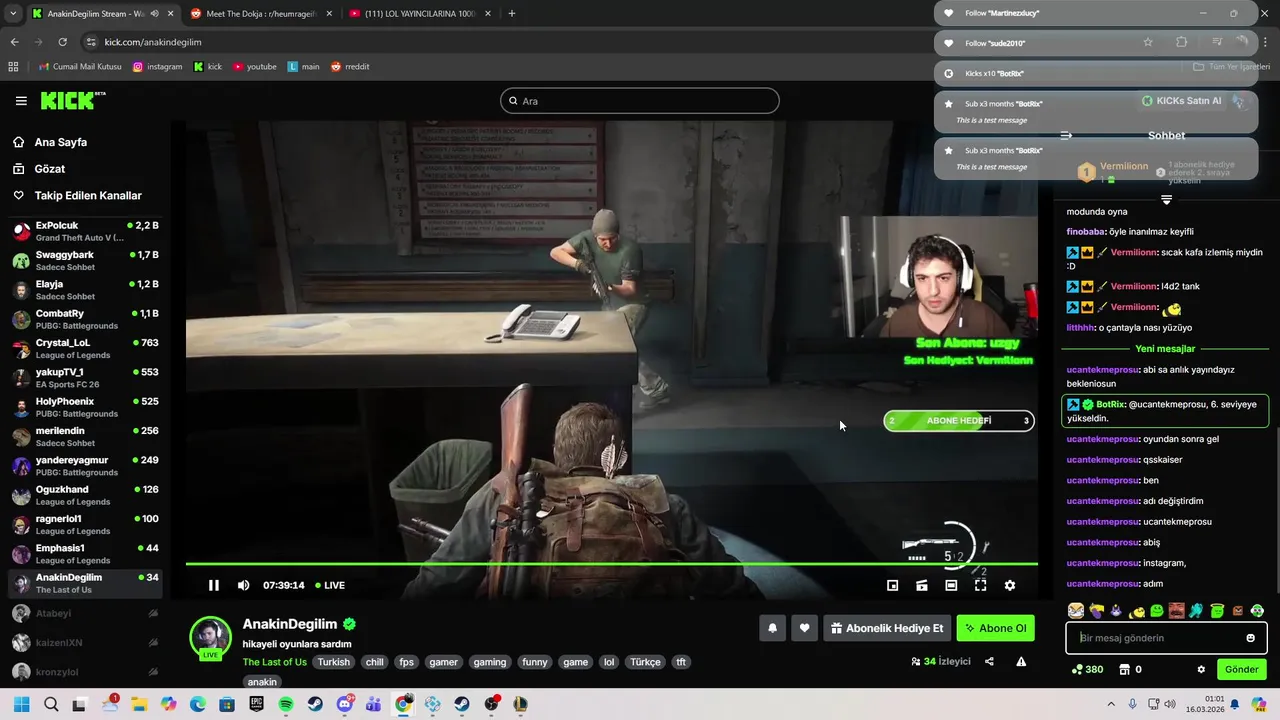The width and height of the screenshot is (1280, 720).
Task: Toggle the heart follow button
Action: [x=804, y=628]
